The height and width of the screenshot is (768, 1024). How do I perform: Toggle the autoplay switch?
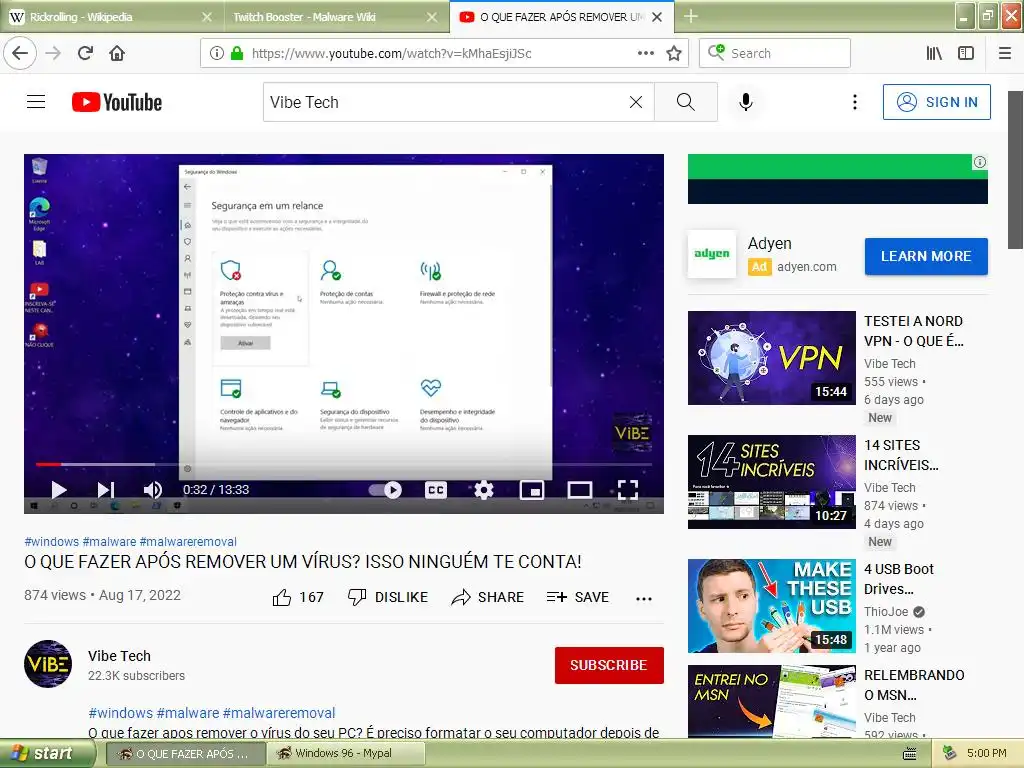pyautogui.click(x=385, y=490)
